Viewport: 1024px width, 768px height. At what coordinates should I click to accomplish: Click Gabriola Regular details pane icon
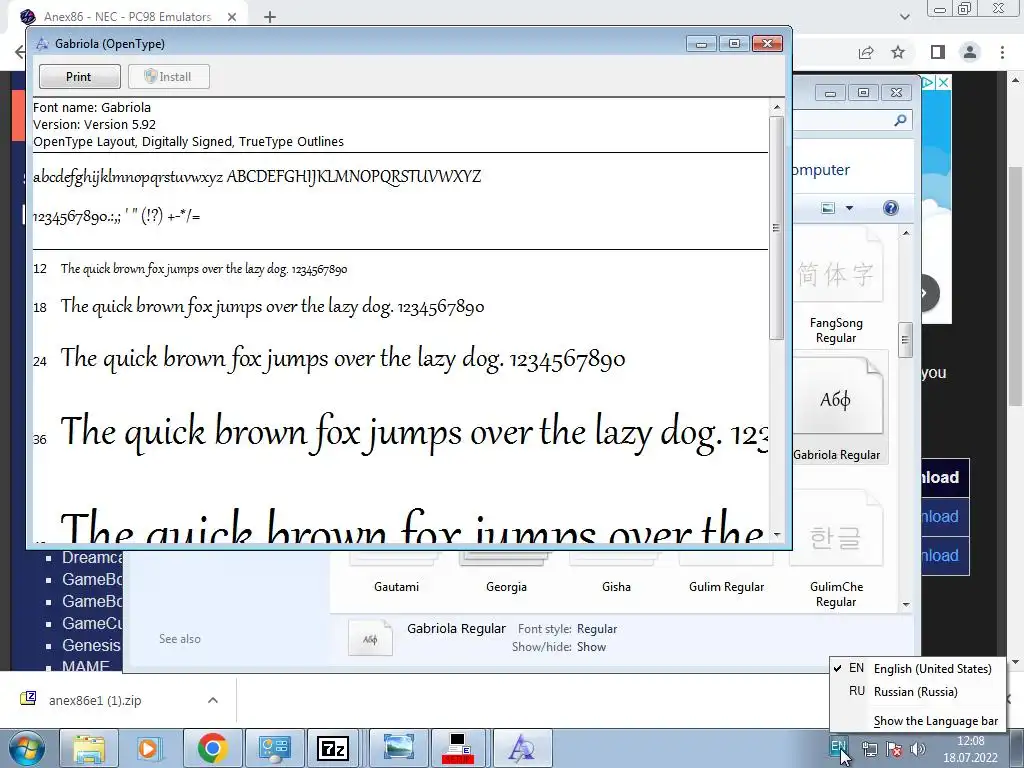(370, 637)
